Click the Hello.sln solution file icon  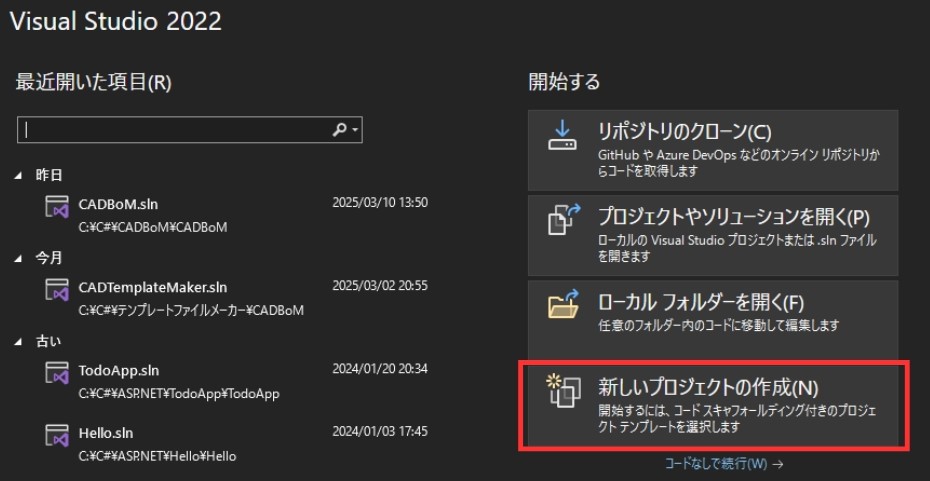58,435
